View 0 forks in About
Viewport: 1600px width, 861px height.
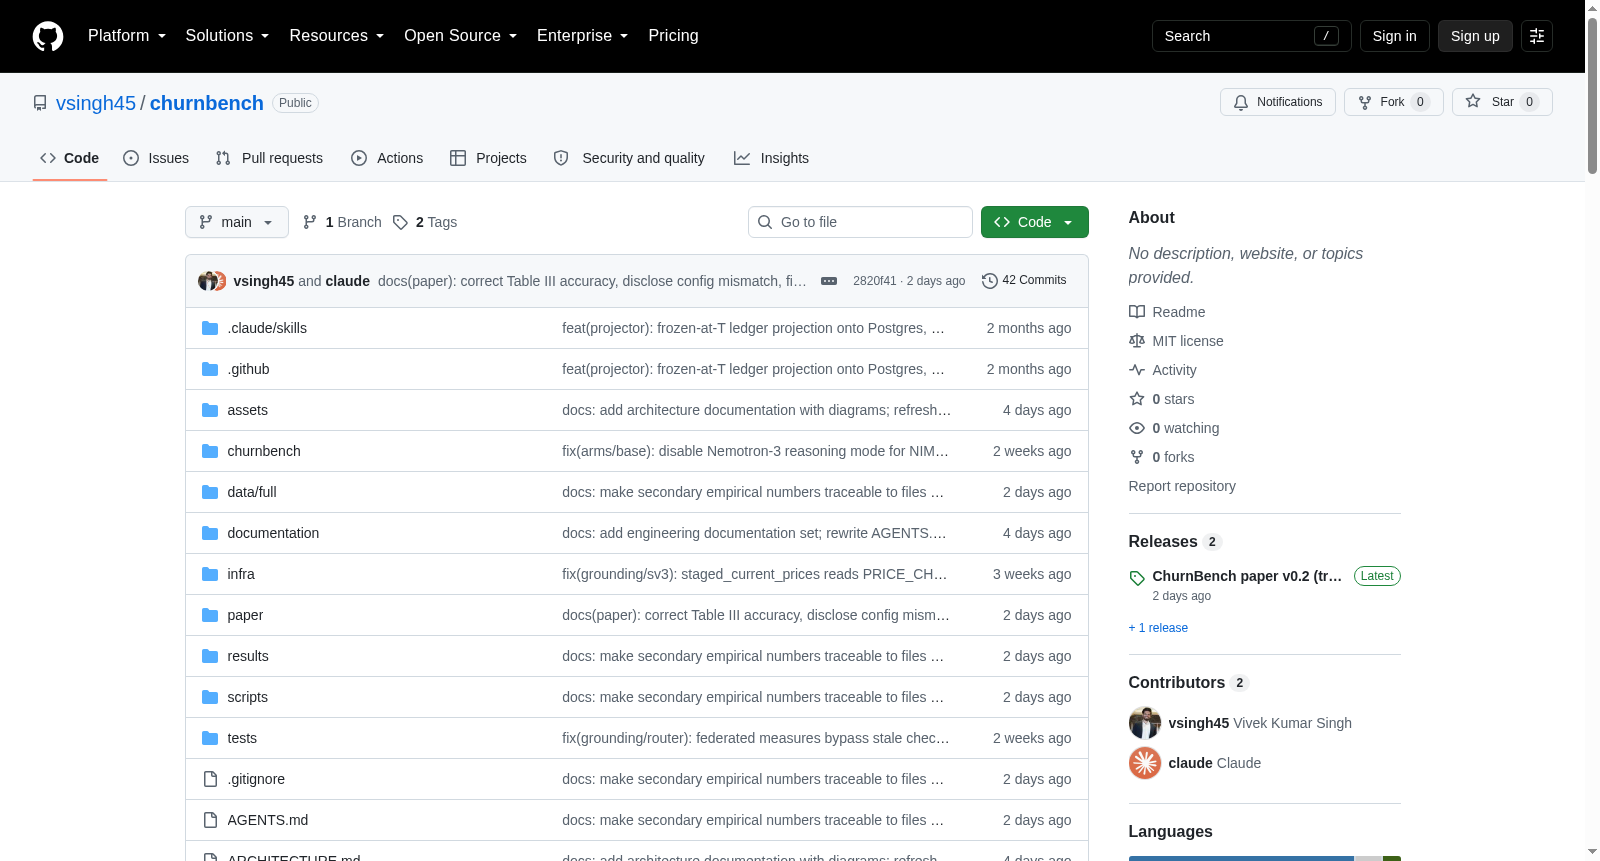(x=1162, y=457)
